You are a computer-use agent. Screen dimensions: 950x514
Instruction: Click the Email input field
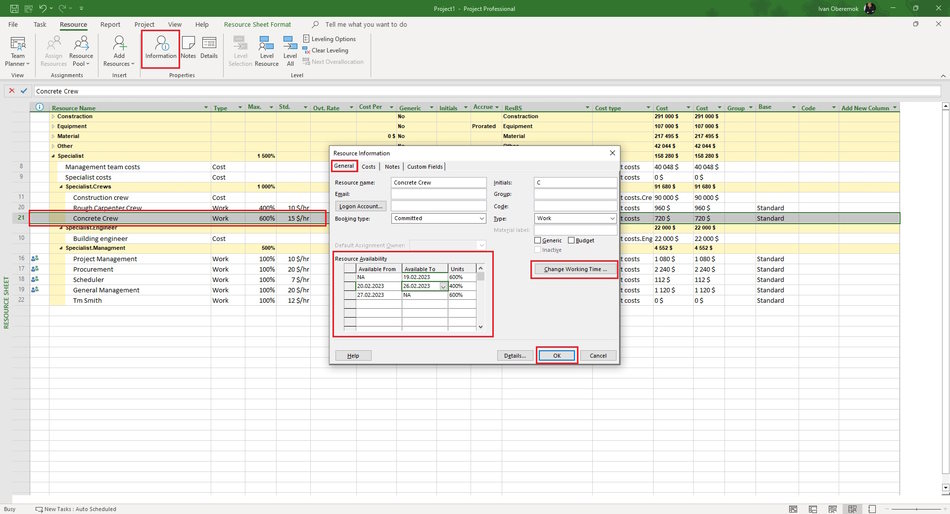coord(438,194)
